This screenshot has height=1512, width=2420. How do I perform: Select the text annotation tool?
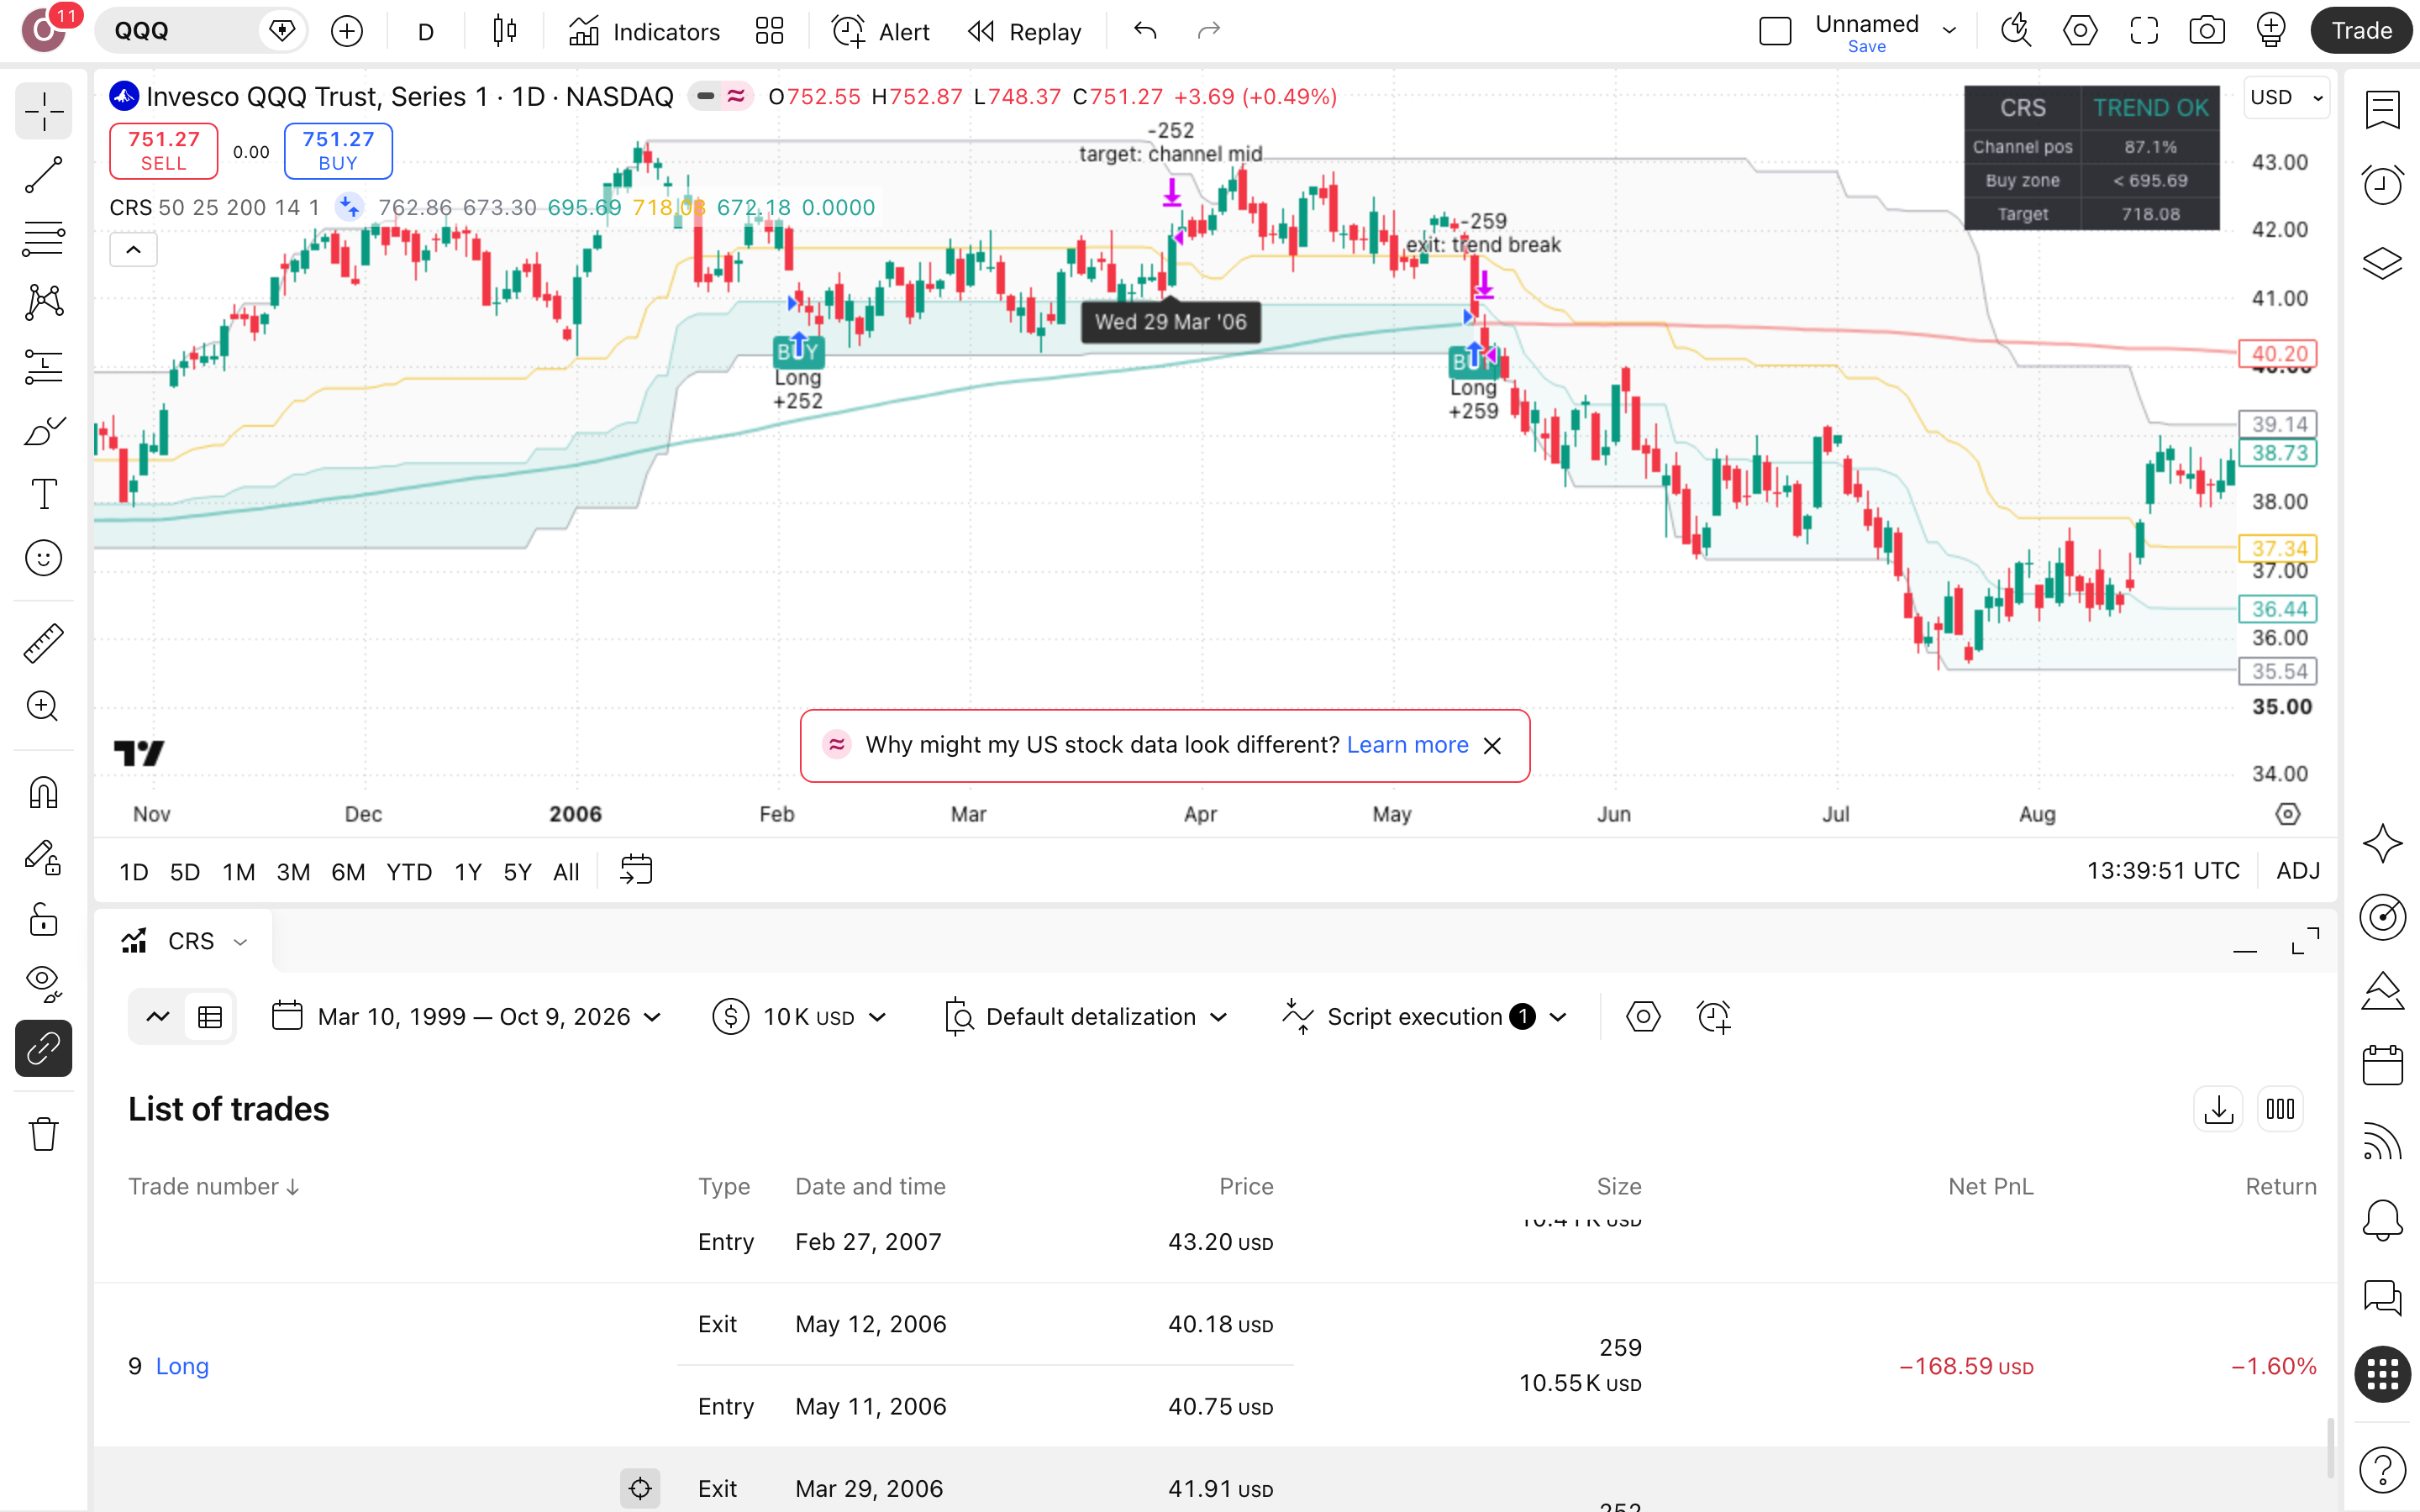tap(44, 494)
